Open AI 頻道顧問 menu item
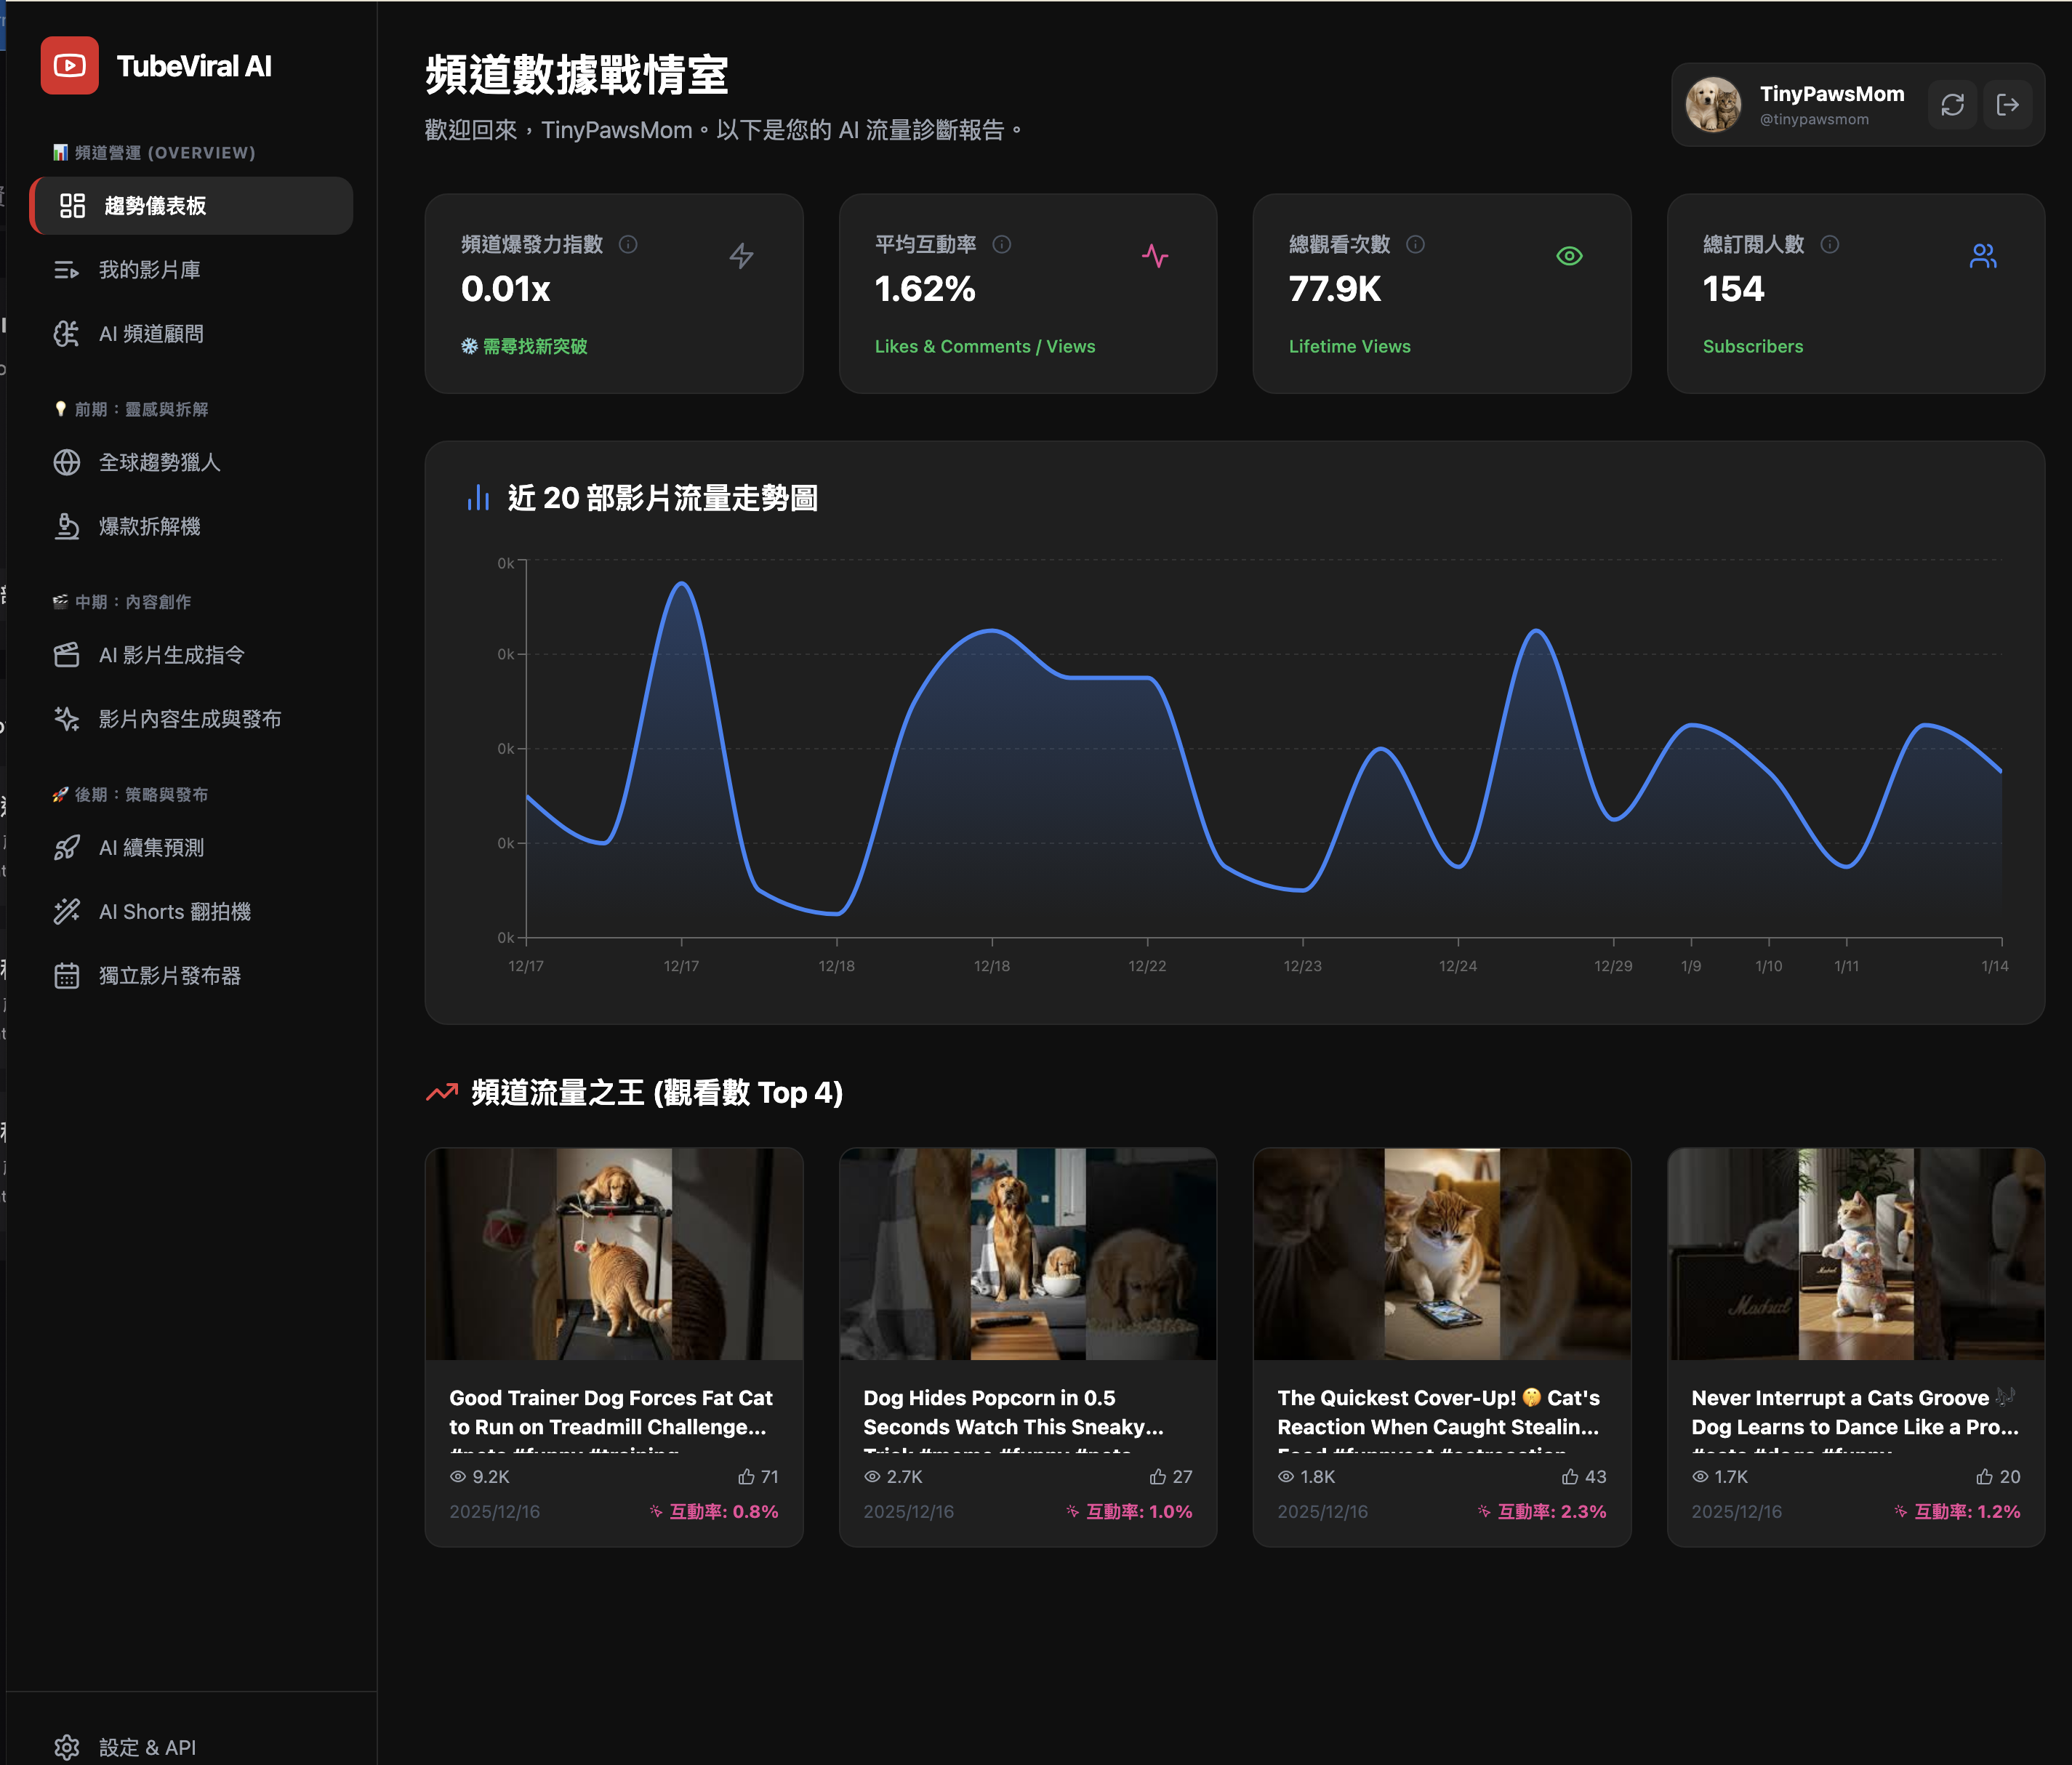Image resolution: width=2072 pixels, height=1765 pixels. pyautogui.click(x=191, y=334)
